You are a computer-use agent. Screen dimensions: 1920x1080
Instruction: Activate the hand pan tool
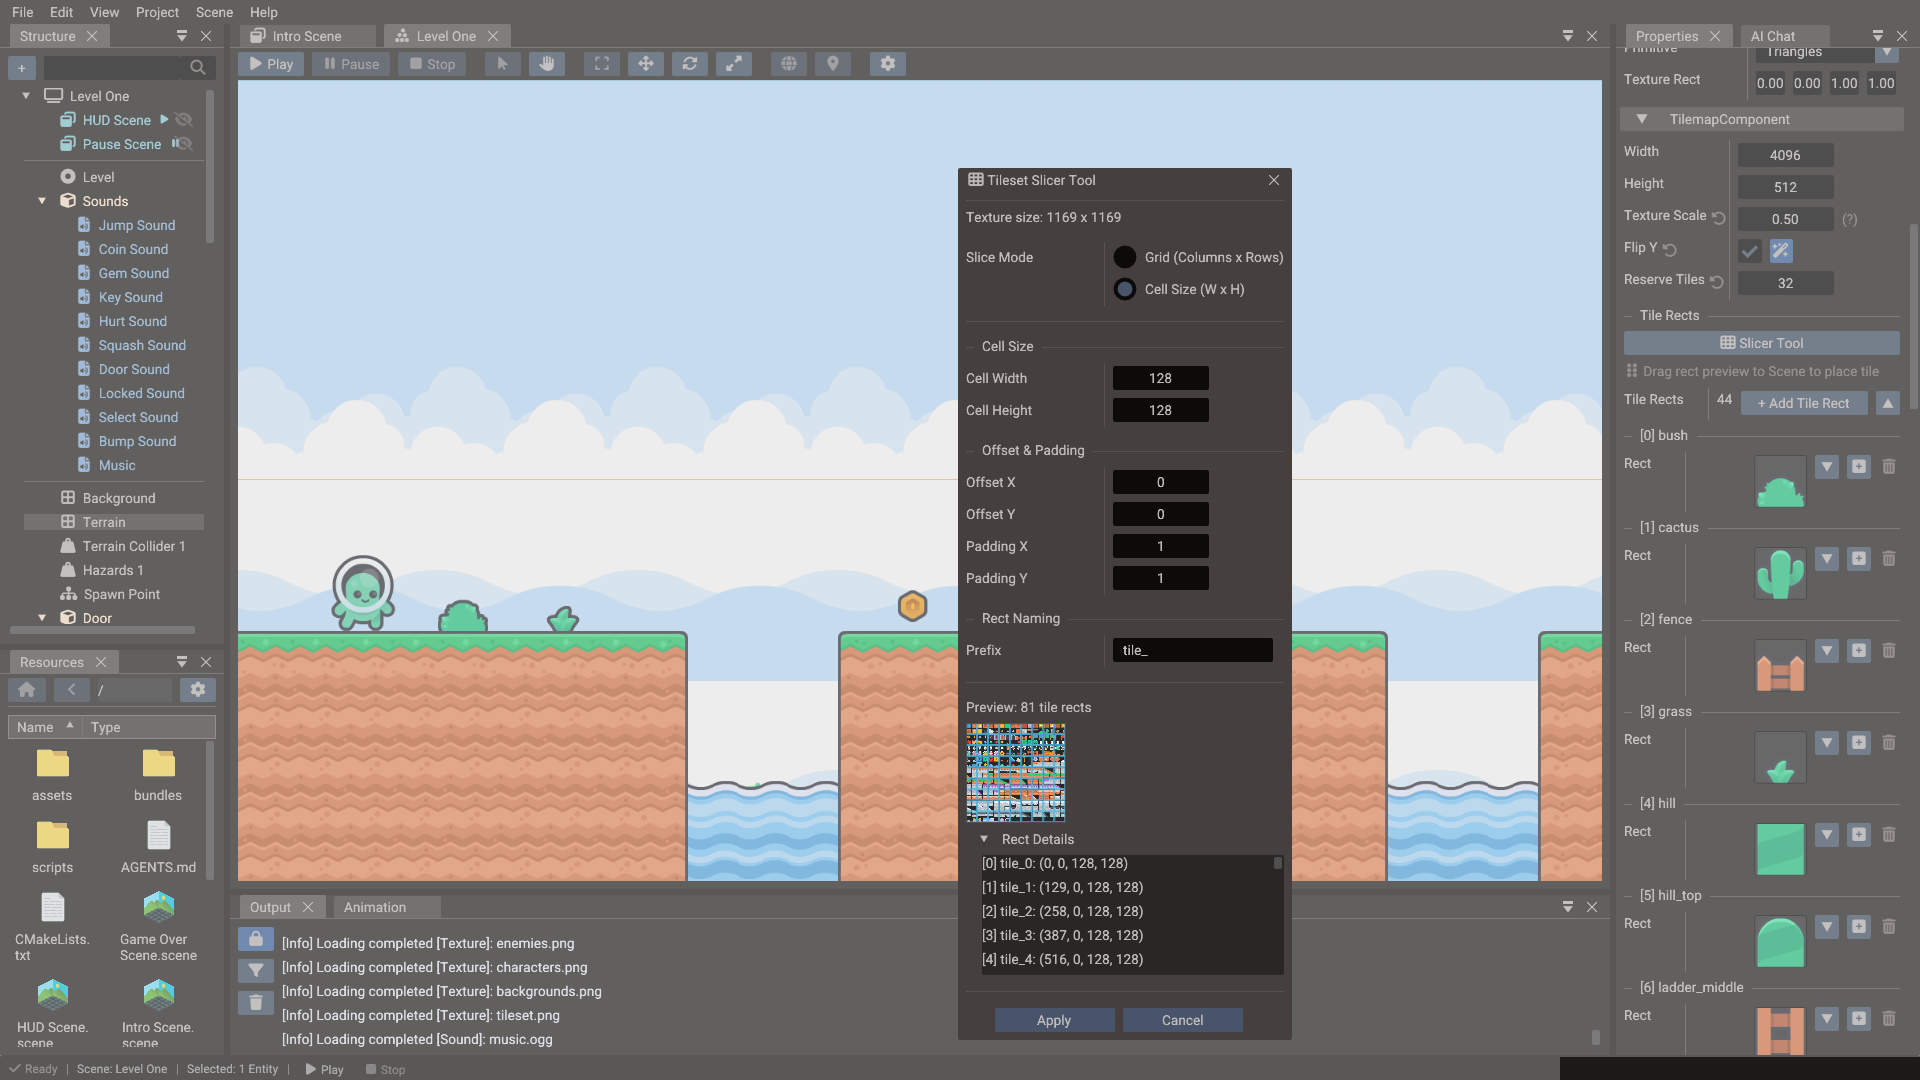point(546,64)
